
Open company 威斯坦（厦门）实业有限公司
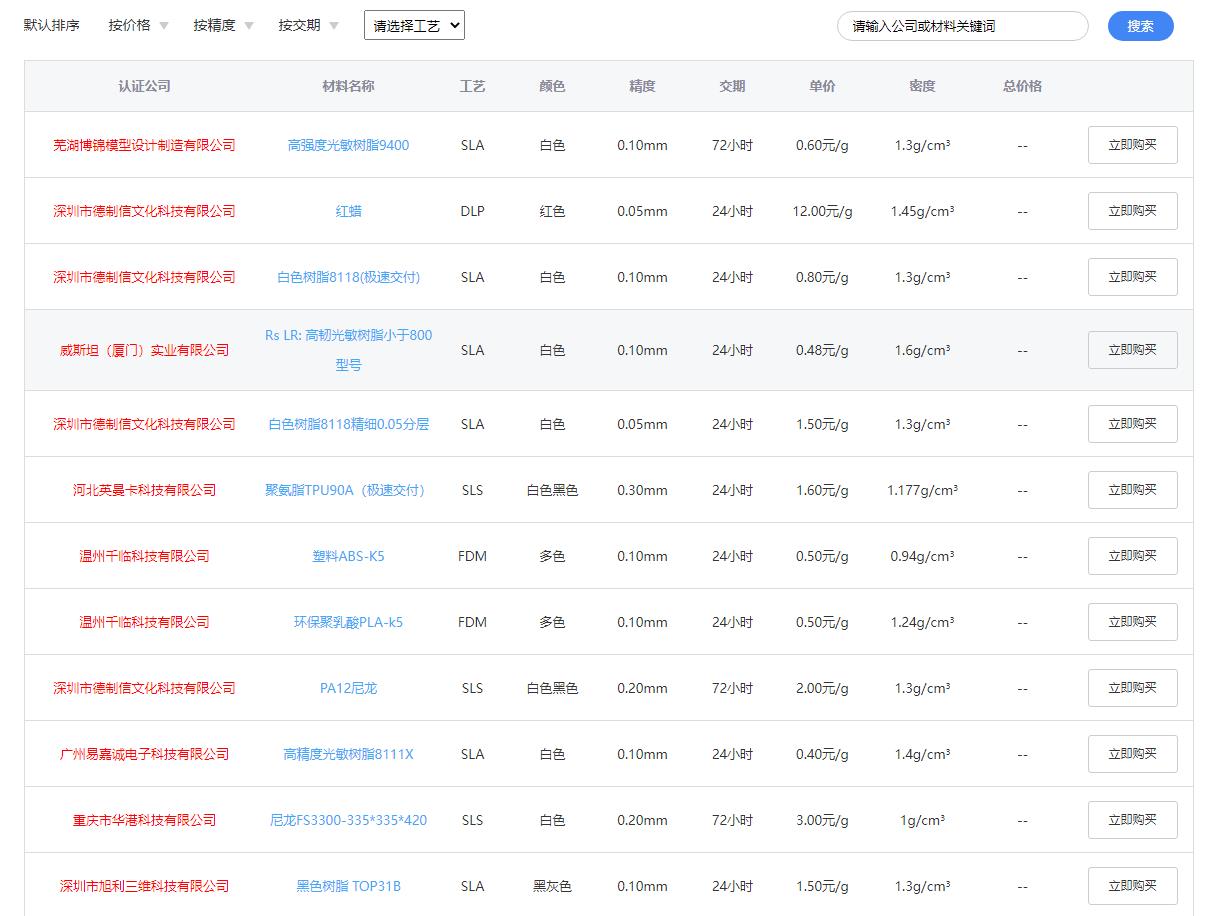click(144, 350)
